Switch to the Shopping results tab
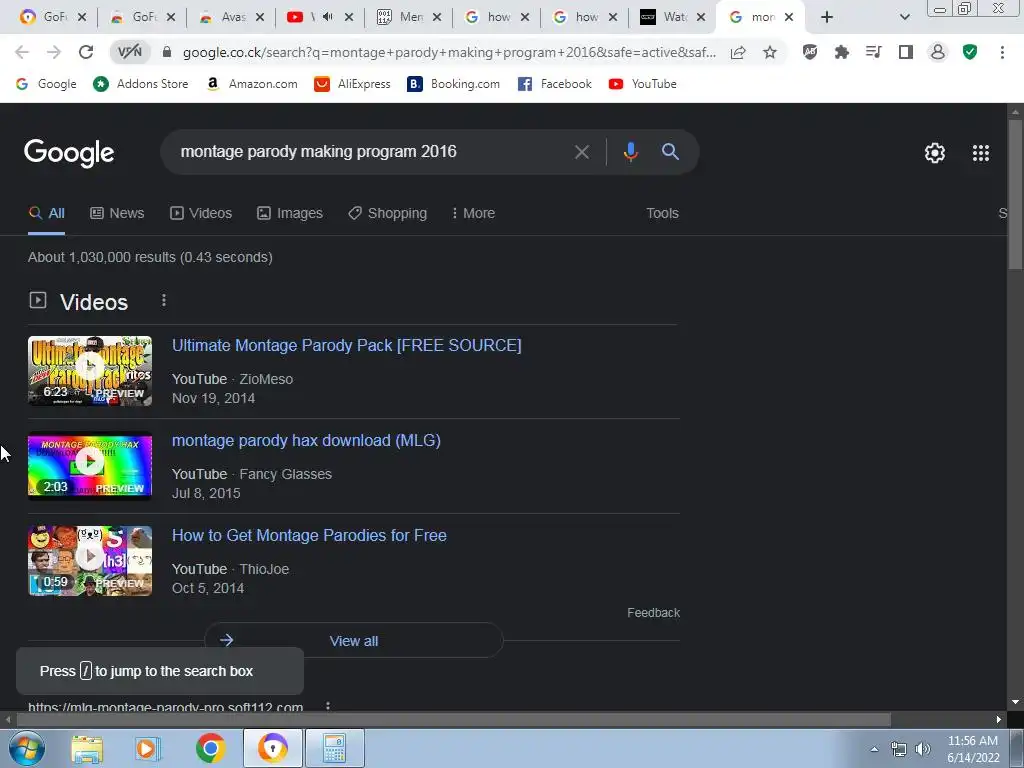The width and height of the screenshot is (1024, 768). tap(387, 213)
